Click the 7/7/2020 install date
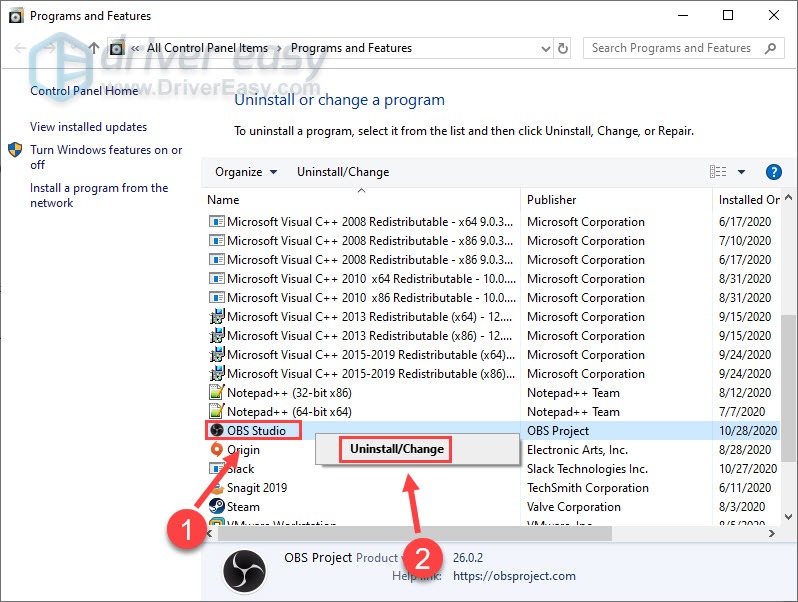 point(742,411)
